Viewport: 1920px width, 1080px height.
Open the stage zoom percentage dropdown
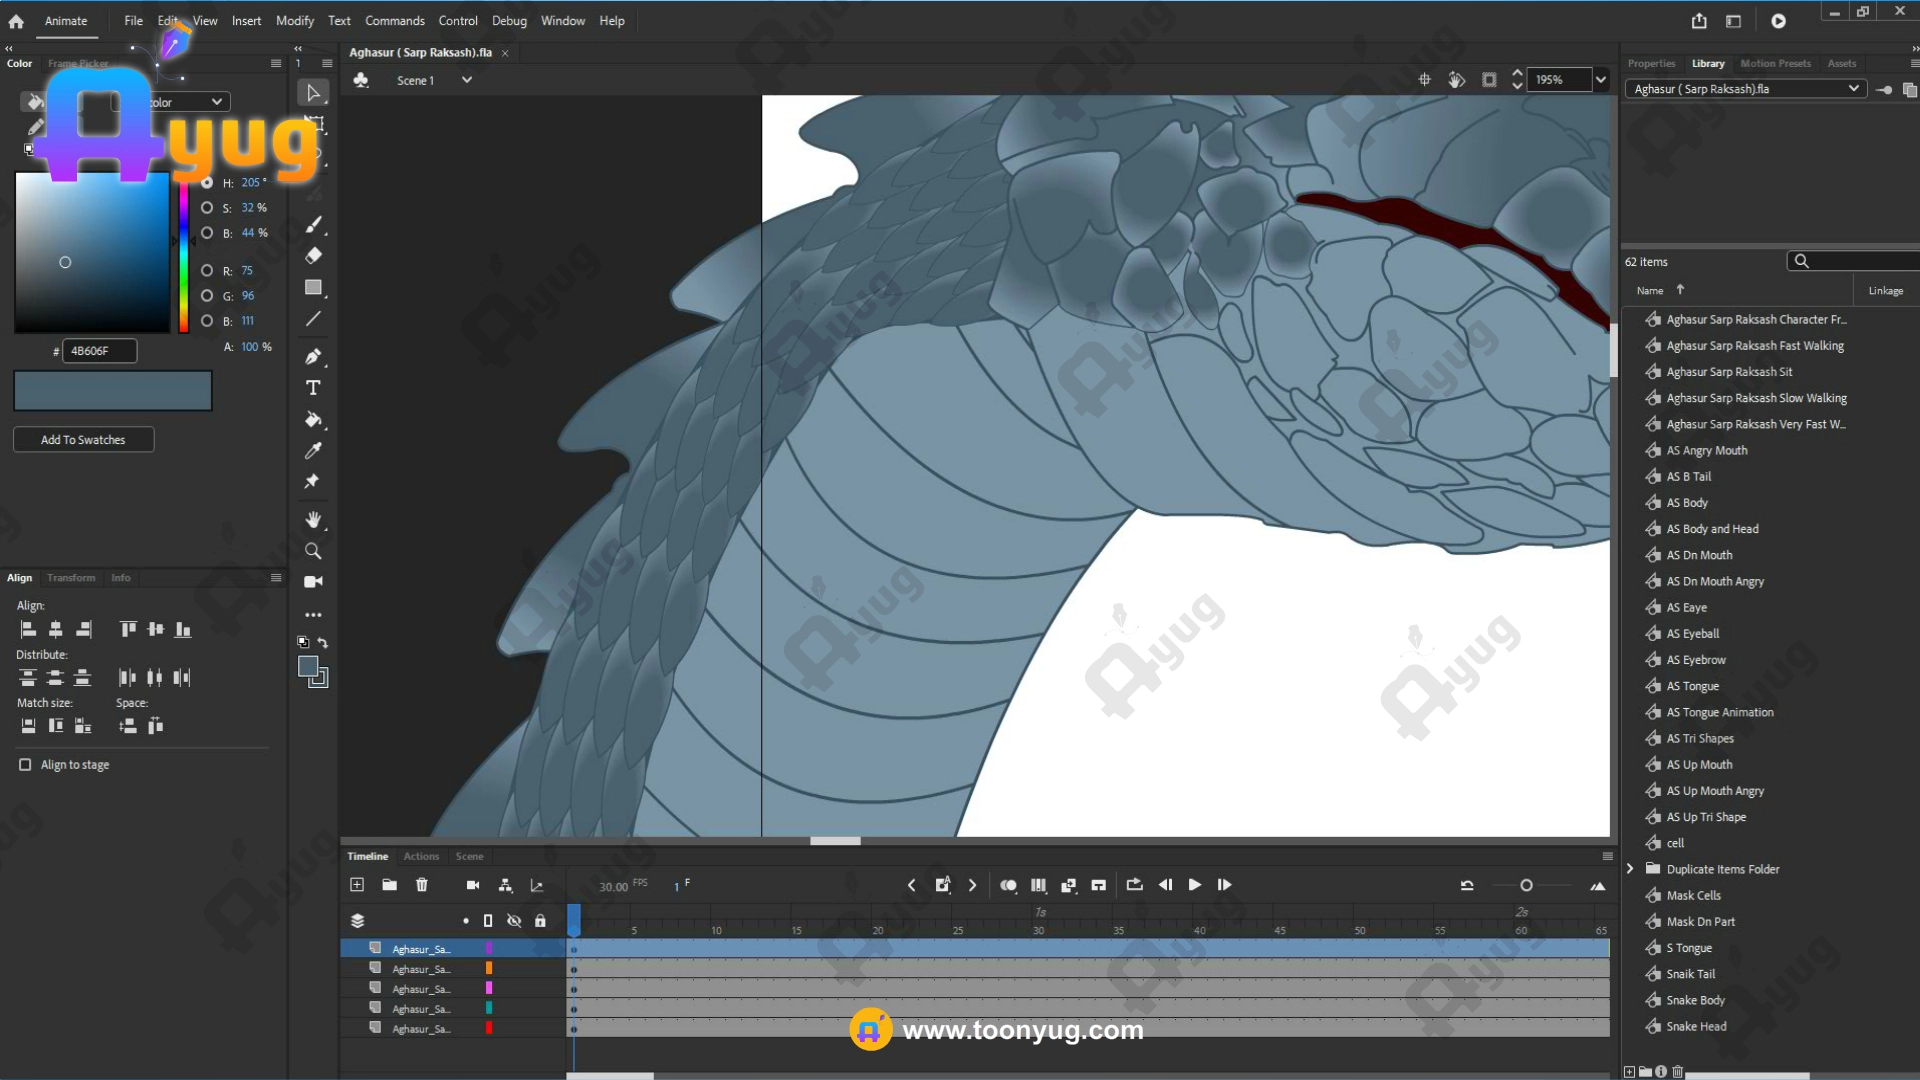coord(1601,80)
